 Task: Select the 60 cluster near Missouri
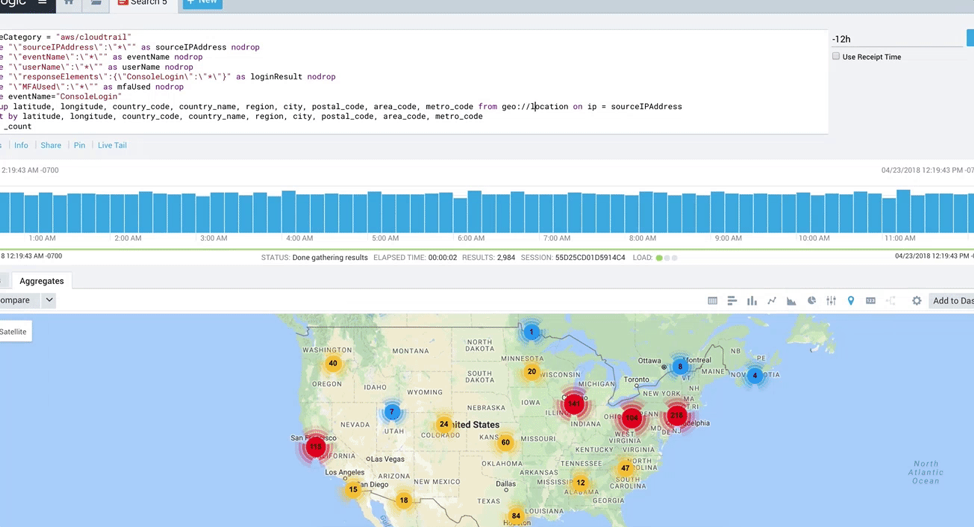click(x=506, y=442)
